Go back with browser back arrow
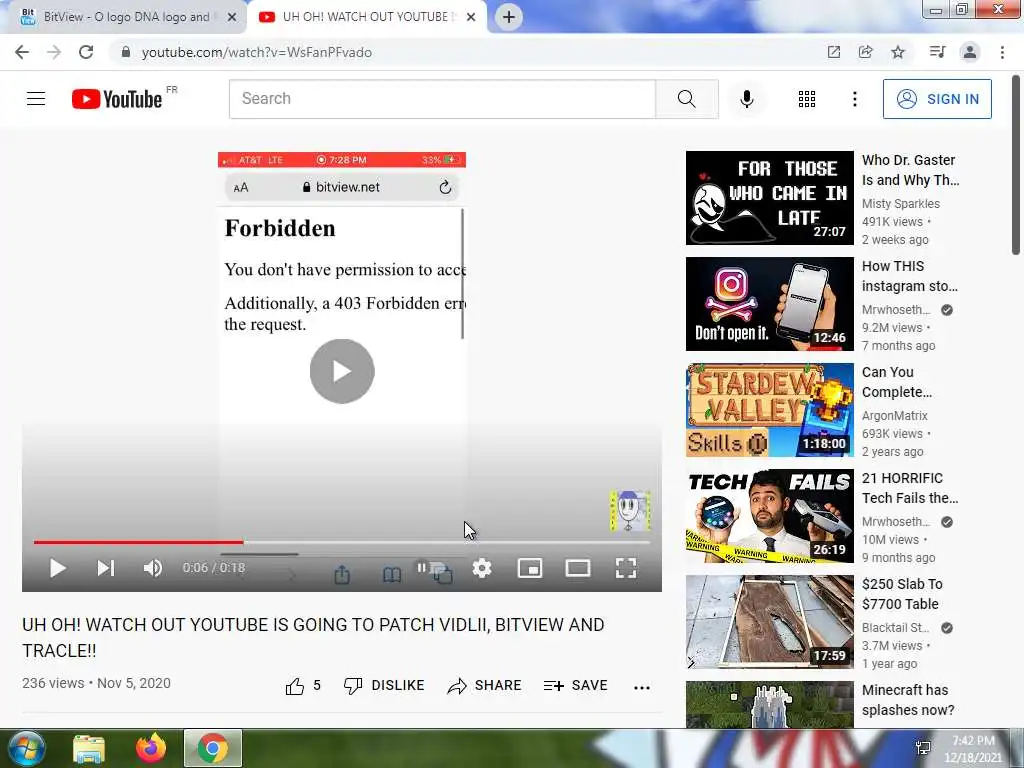Screen dimensions: 1024x768 (22, 52)
